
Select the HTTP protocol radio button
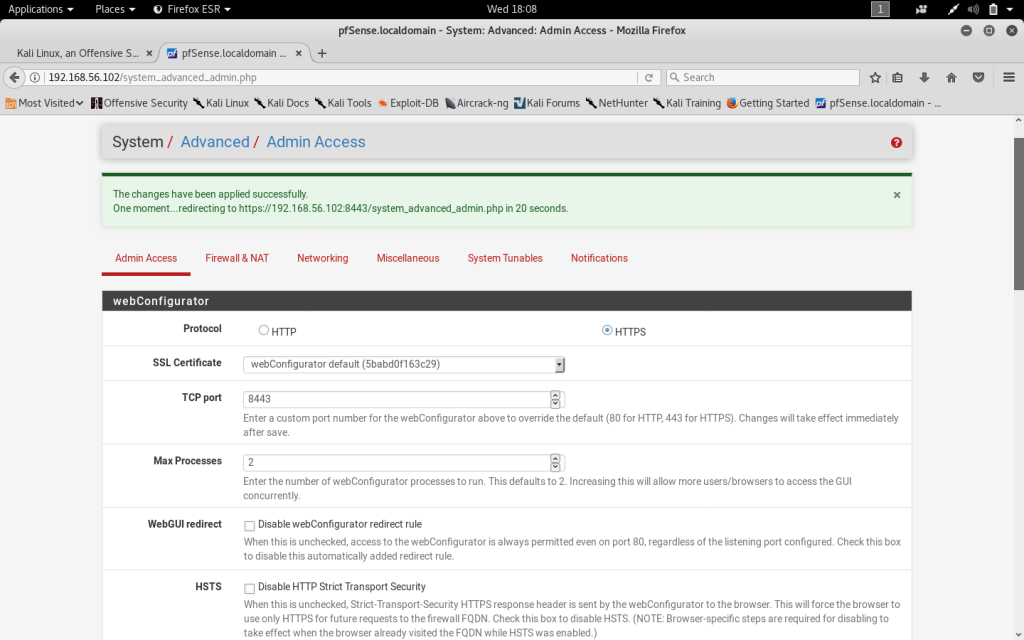(x=264, y=330)
